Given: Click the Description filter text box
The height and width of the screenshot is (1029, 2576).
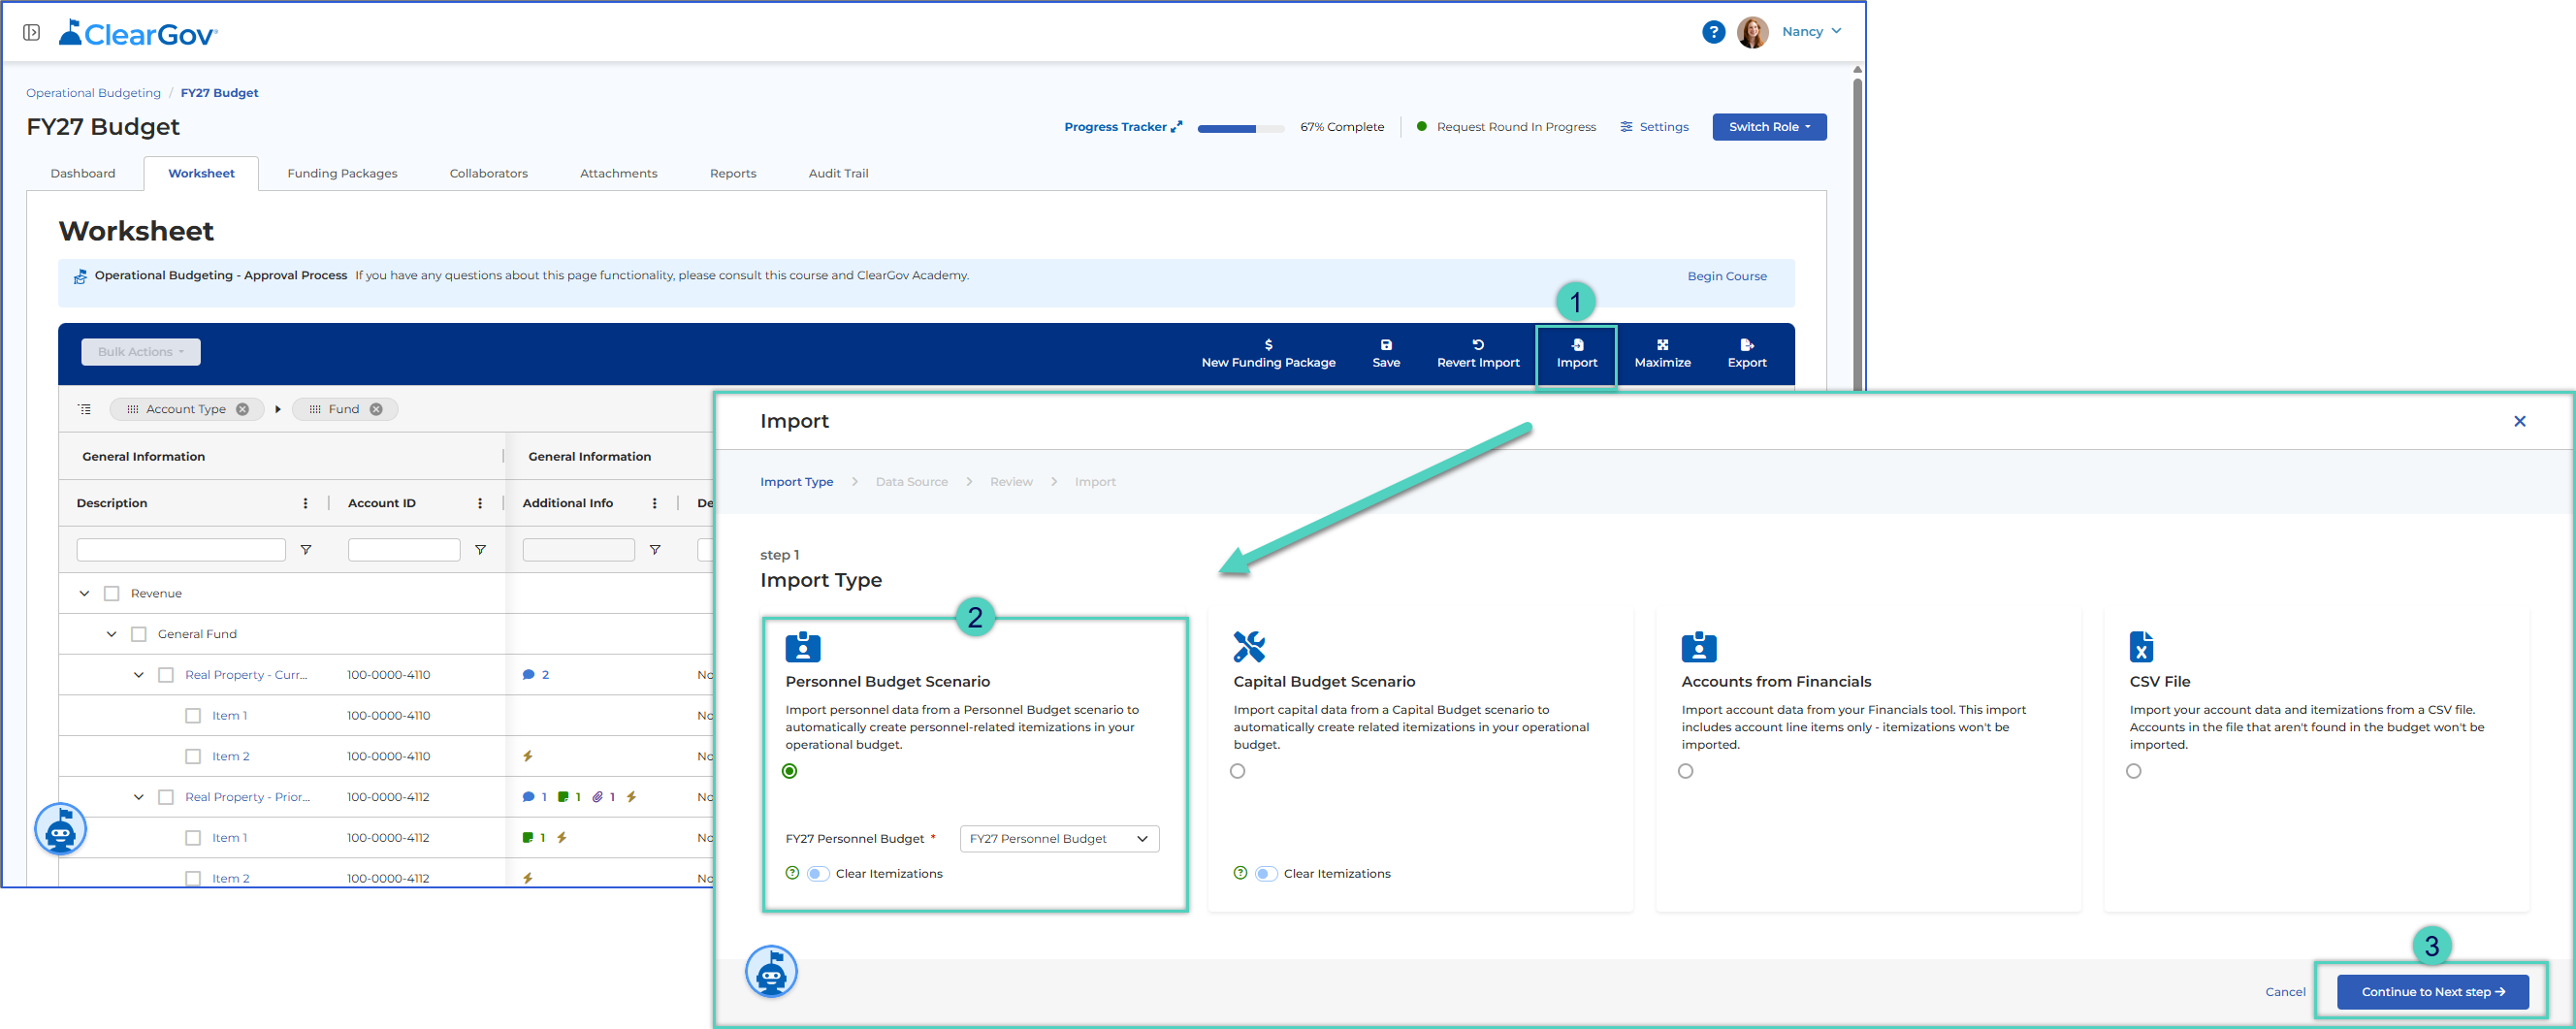Looking at the screenshot, I should [181, 550].
